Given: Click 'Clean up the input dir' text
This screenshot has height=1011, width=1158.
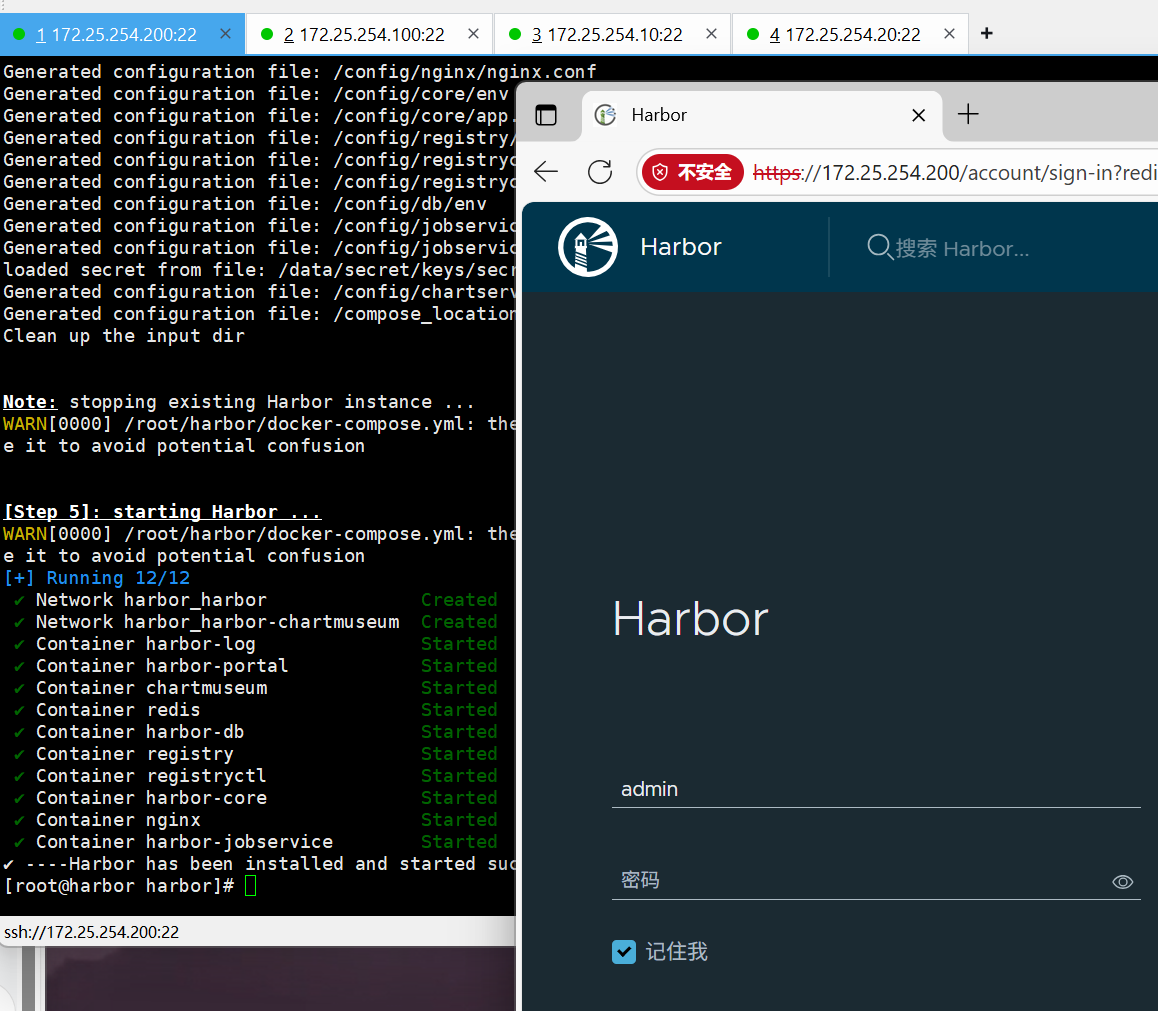Looking at the screenshot, I should point(123,336).
